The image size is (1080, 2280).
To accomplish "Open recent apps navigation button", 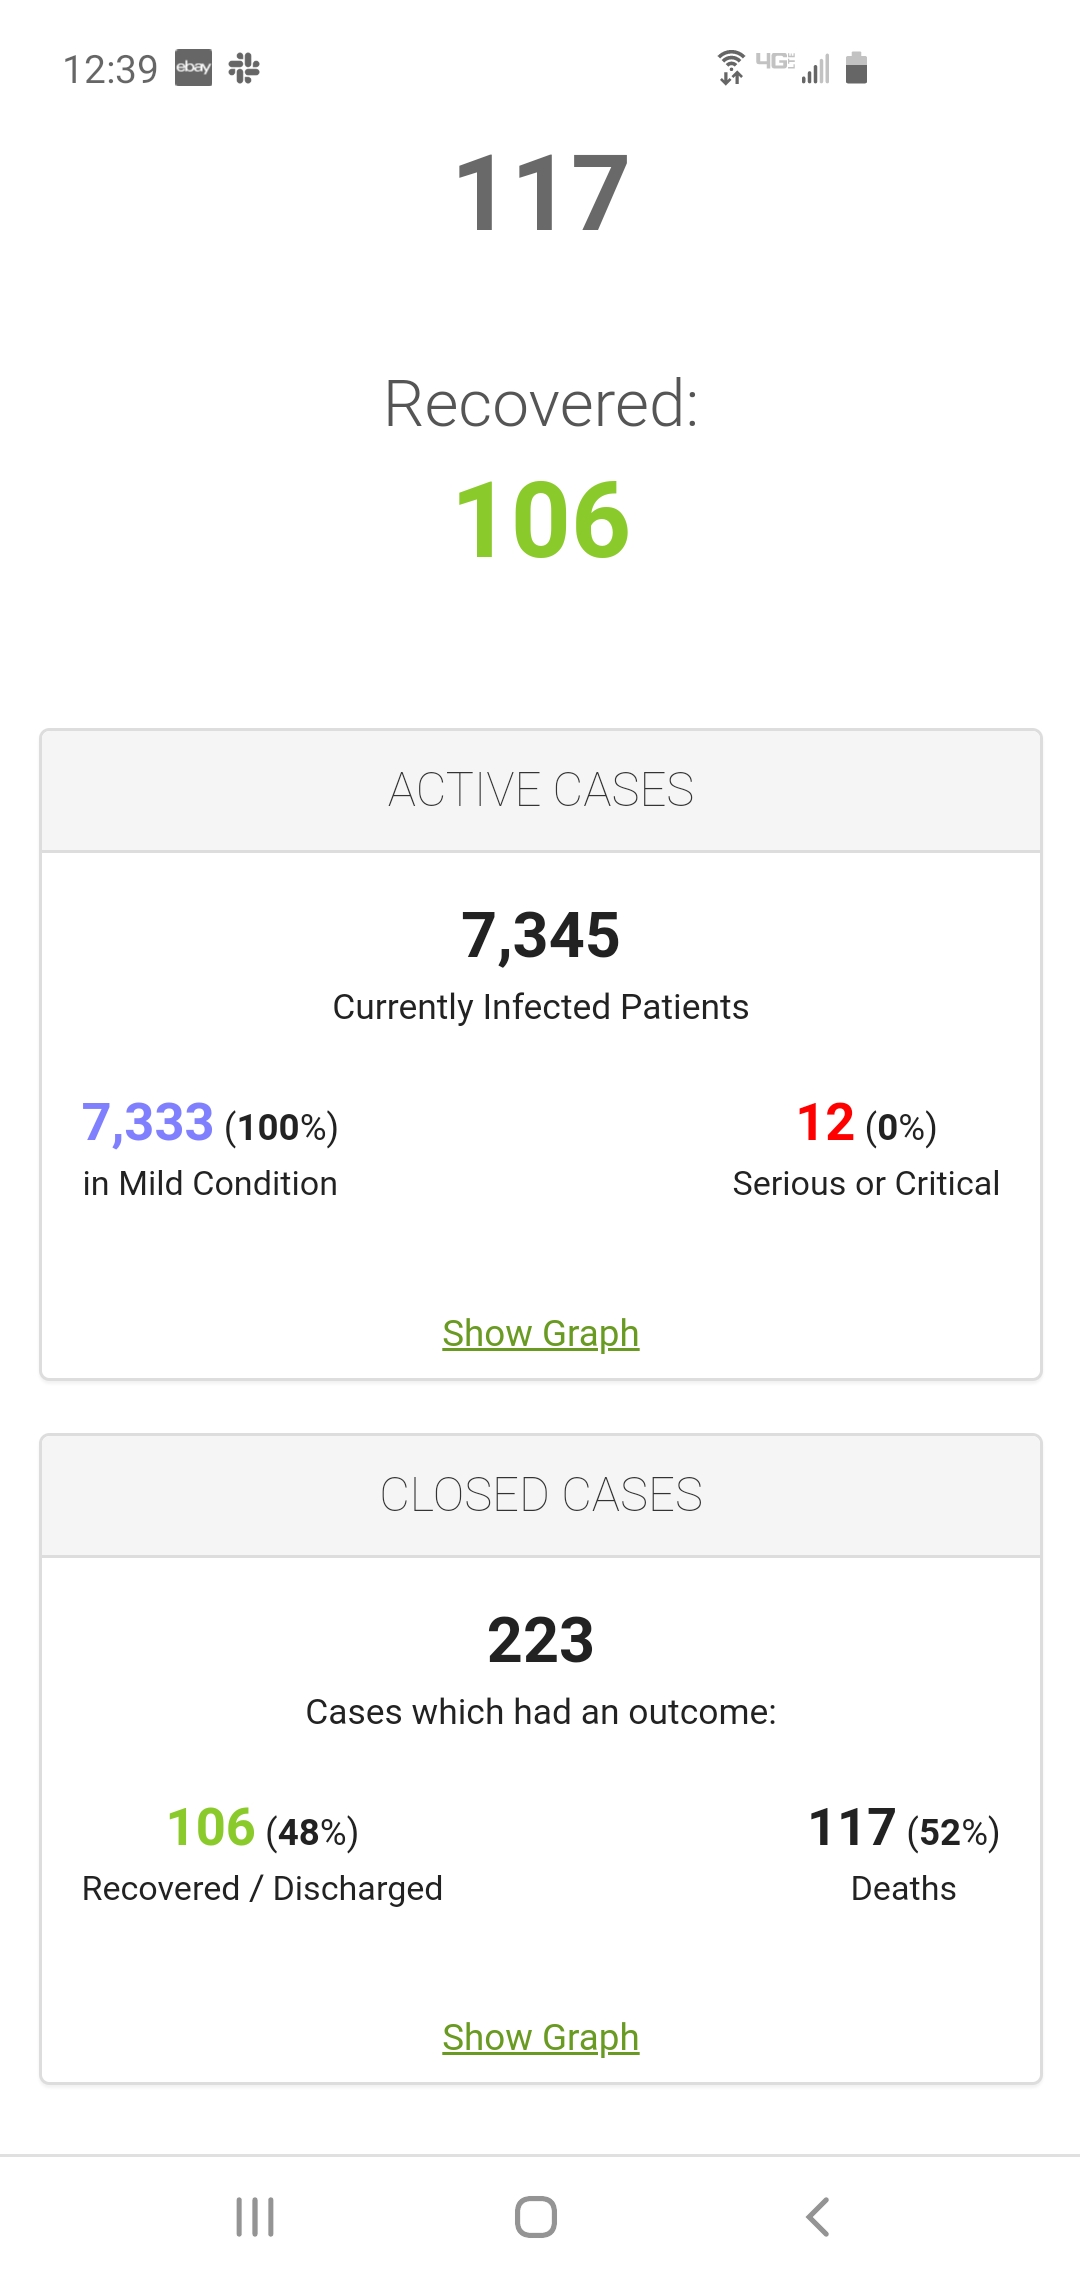I will tap(255, 2217).
